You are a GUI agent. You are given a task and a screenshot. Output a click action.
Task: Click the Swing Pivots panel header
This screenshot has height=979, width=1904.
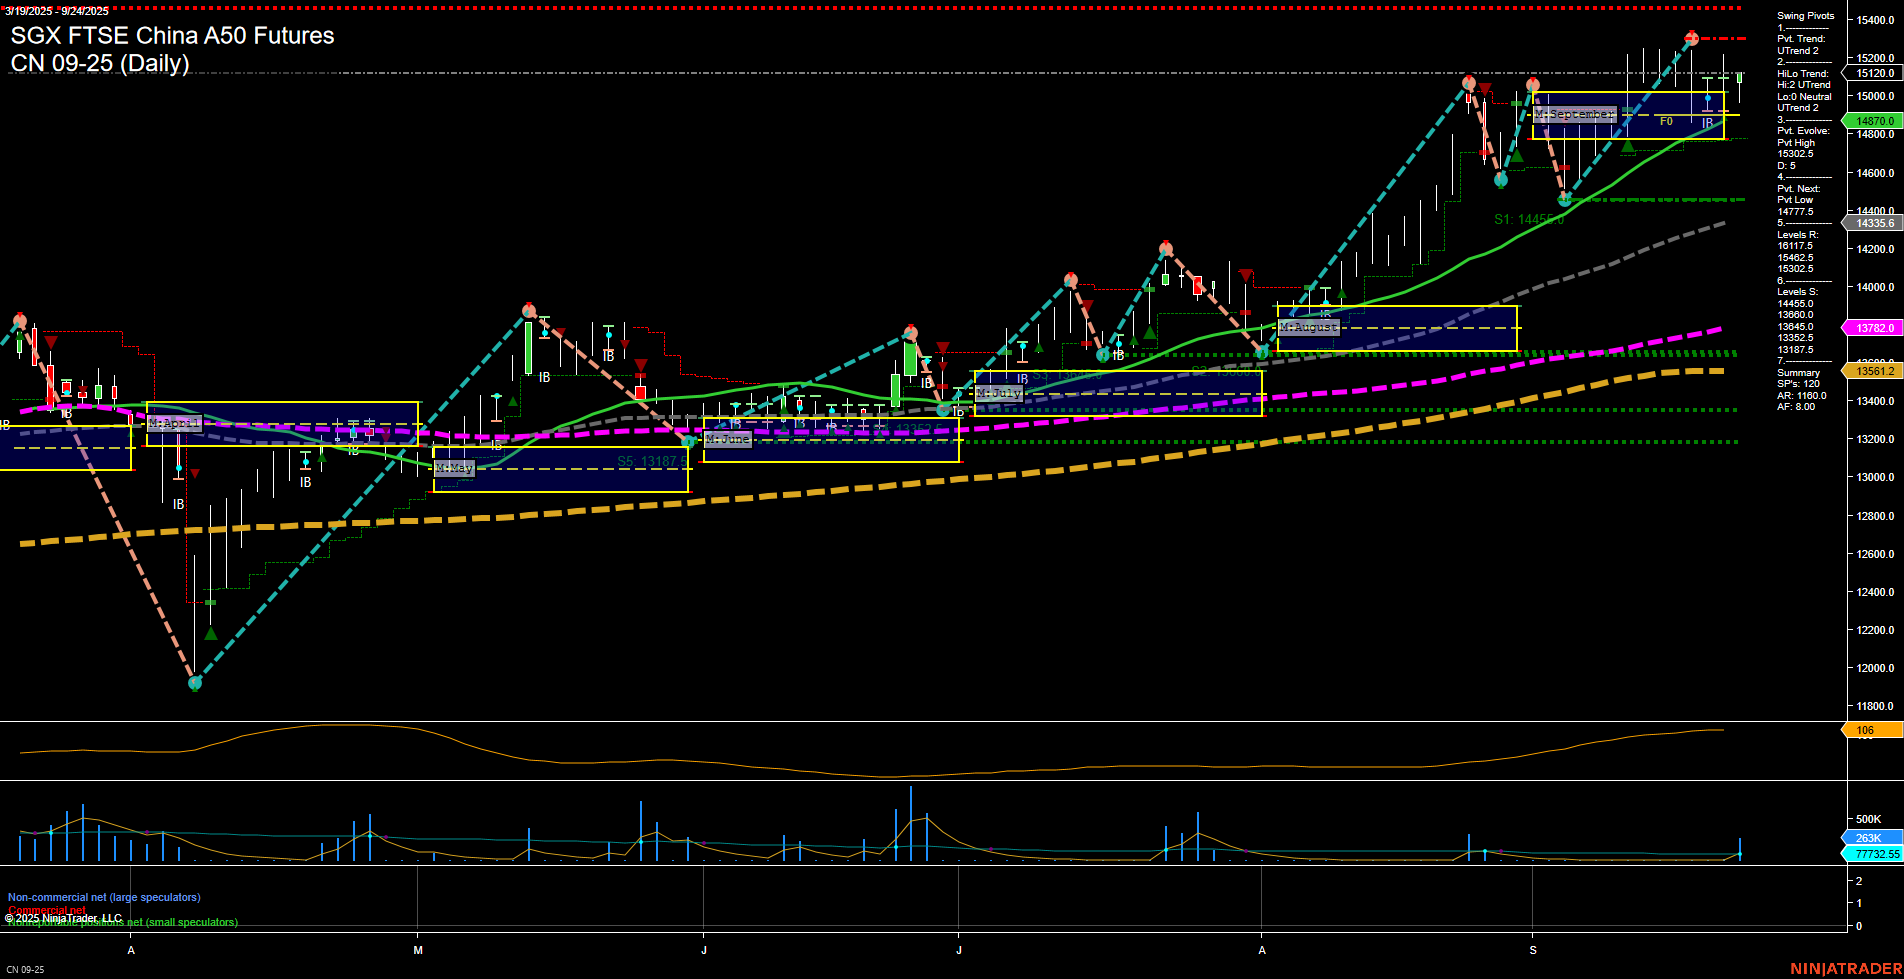coord(1805,15)
